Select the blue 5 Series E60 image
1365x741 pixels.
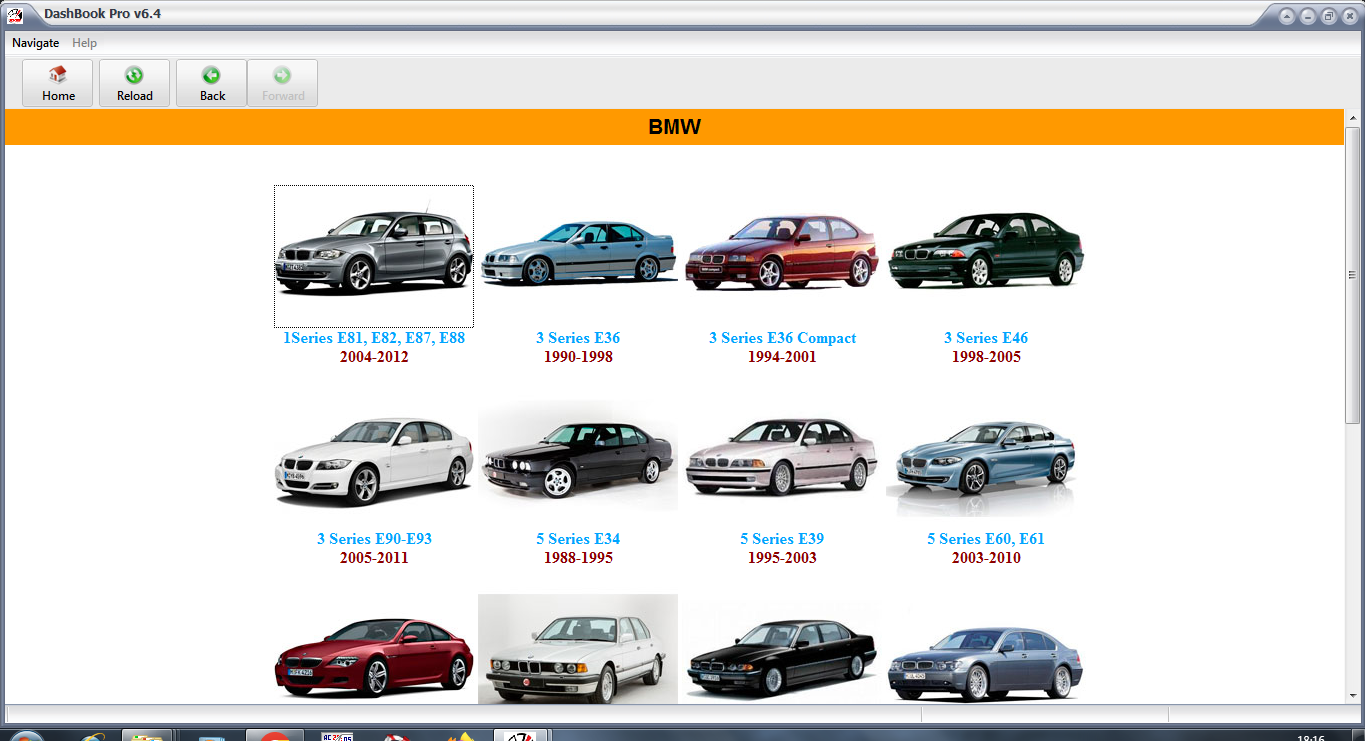[x=986, y=461]
